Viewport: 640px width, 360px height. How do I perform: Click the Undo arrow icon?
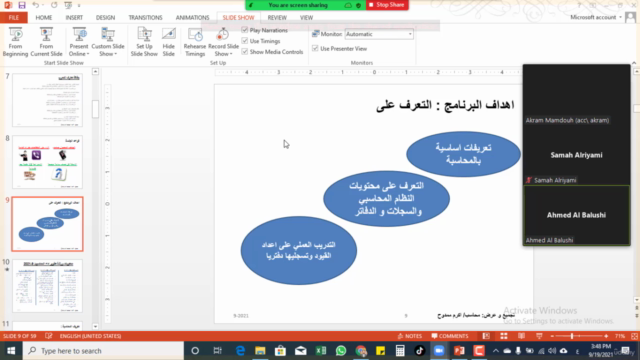[36, 5]
